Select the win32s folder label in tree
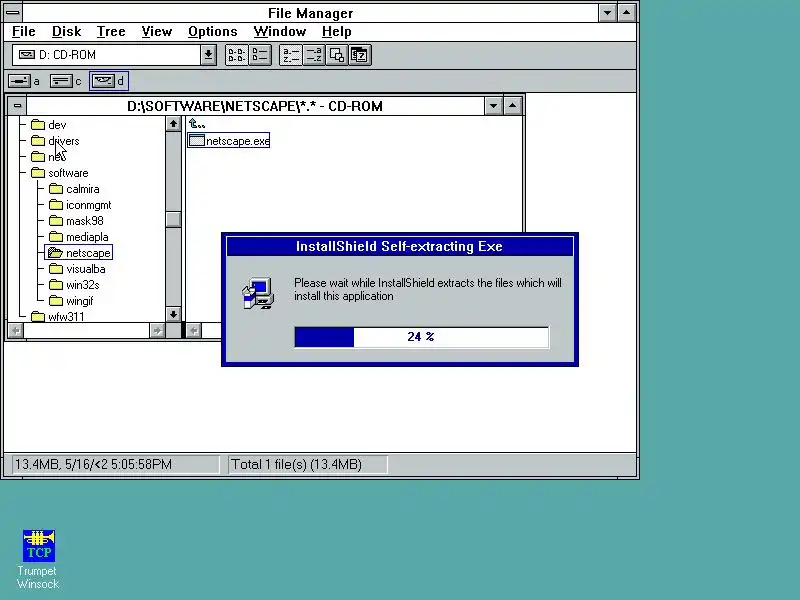This screenshot has height=600, width=800. coord(83,285)
